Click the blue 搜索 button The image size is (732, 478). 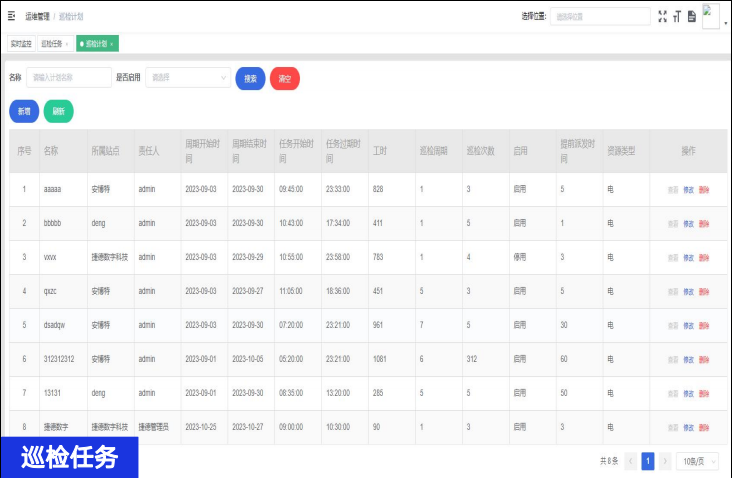point(249,78)
